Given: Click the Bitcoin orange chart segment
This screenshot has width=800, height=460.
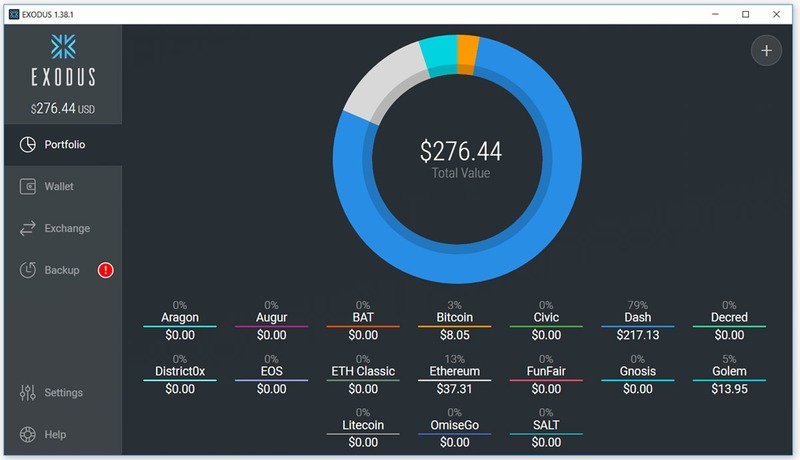Looking at the screenshot, I should [x=467, y=55].
